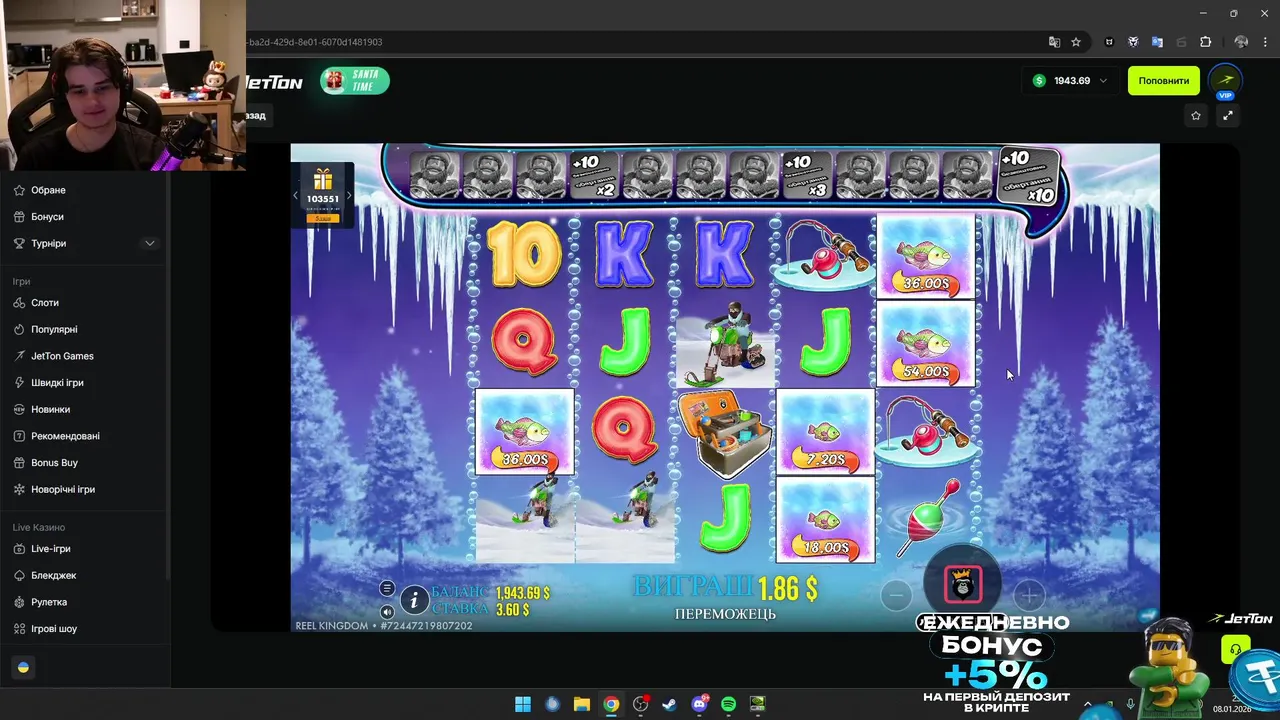The image size is (1280, 720).
Task: Open Spotify from taskbar
Action: click(728, 704)
